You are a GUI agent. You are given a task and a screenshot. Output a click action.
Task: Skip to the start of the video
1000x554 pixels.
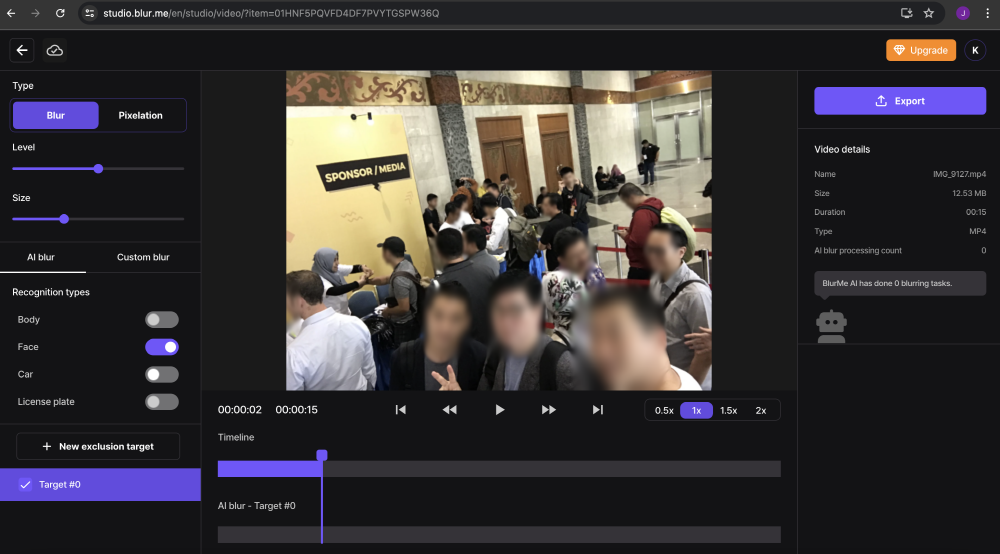pos(401,410)
